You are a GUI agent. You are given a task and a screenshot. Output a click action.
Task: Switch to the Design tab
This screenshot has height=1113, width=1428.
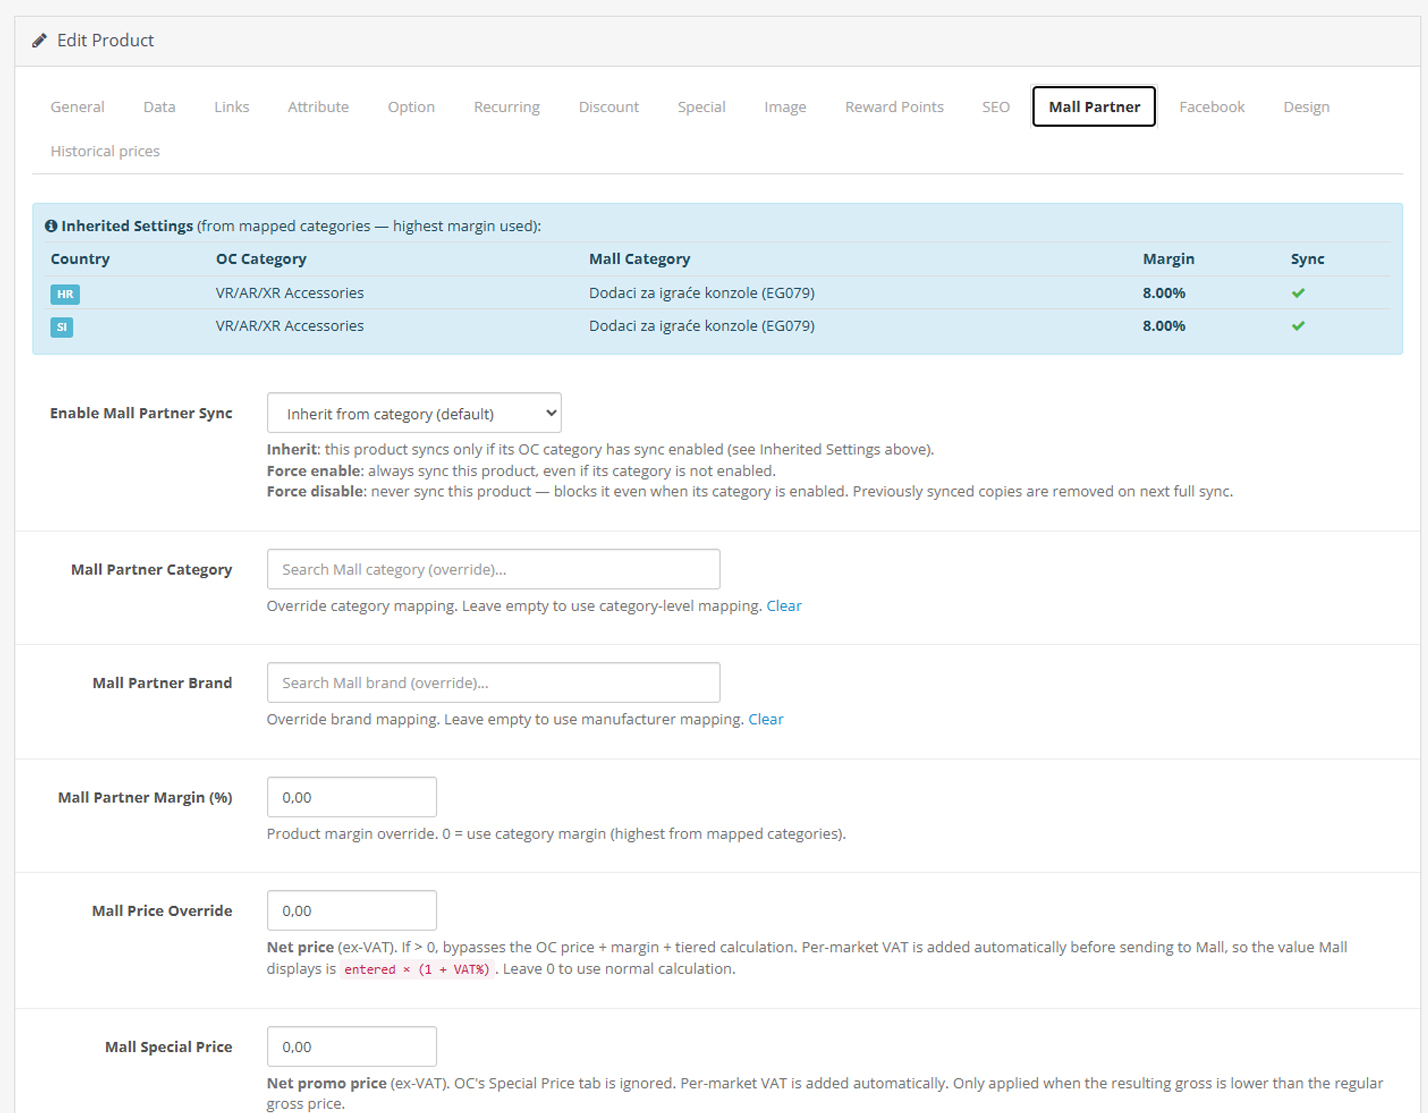(1306, 107)
